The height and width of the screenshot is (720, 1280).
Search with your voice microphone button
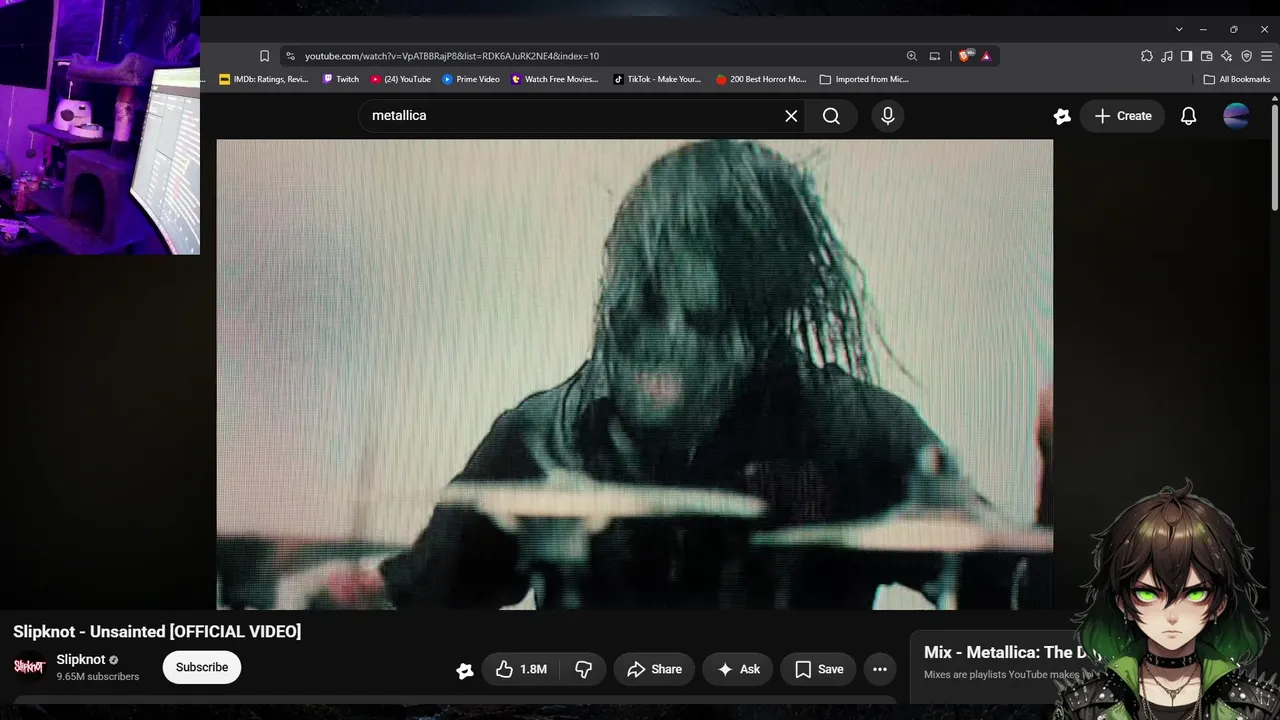point(887,116)
